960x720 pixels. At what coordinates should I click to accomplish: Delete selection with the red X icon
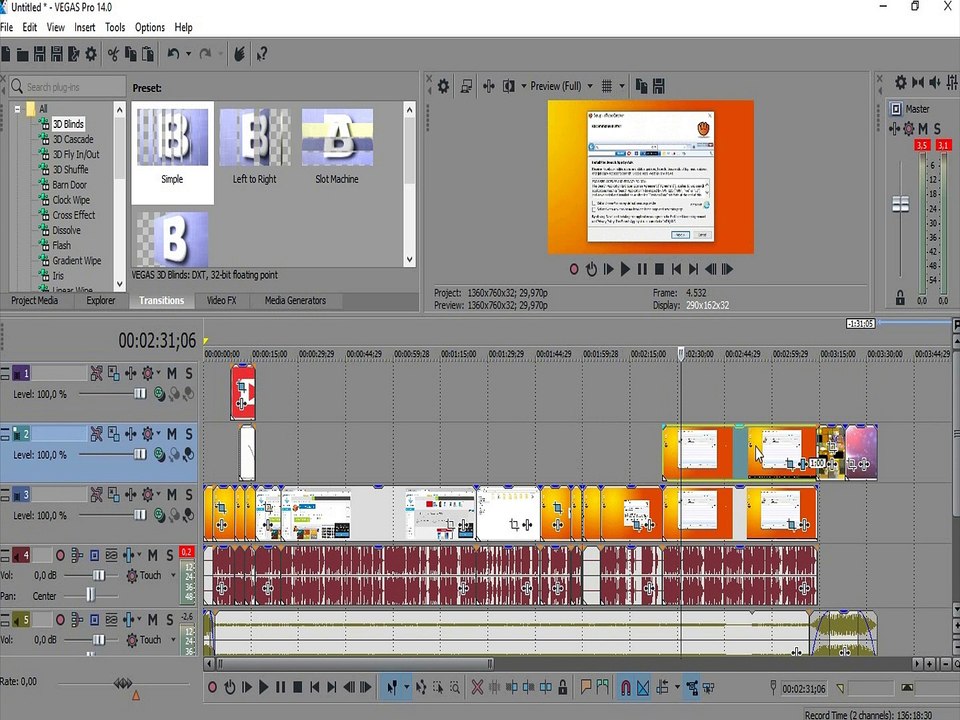point(477,688)
